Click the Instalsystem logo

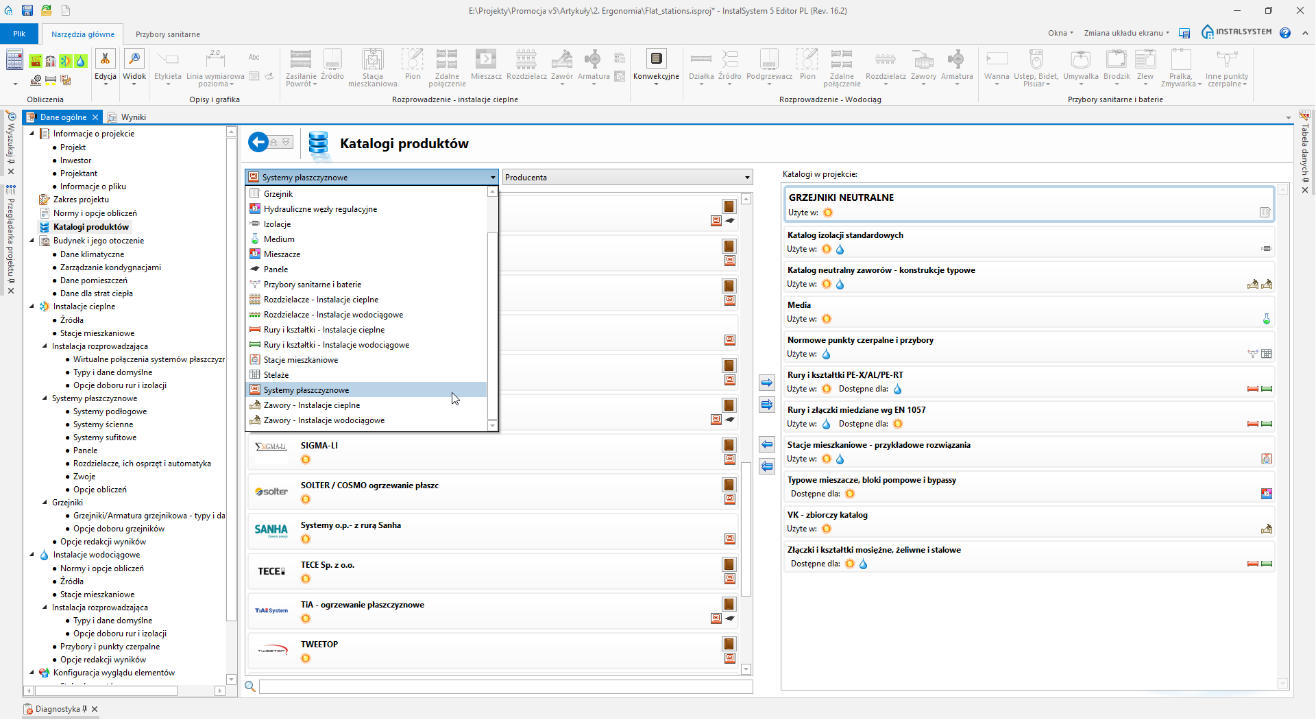tap(1235, 32)
